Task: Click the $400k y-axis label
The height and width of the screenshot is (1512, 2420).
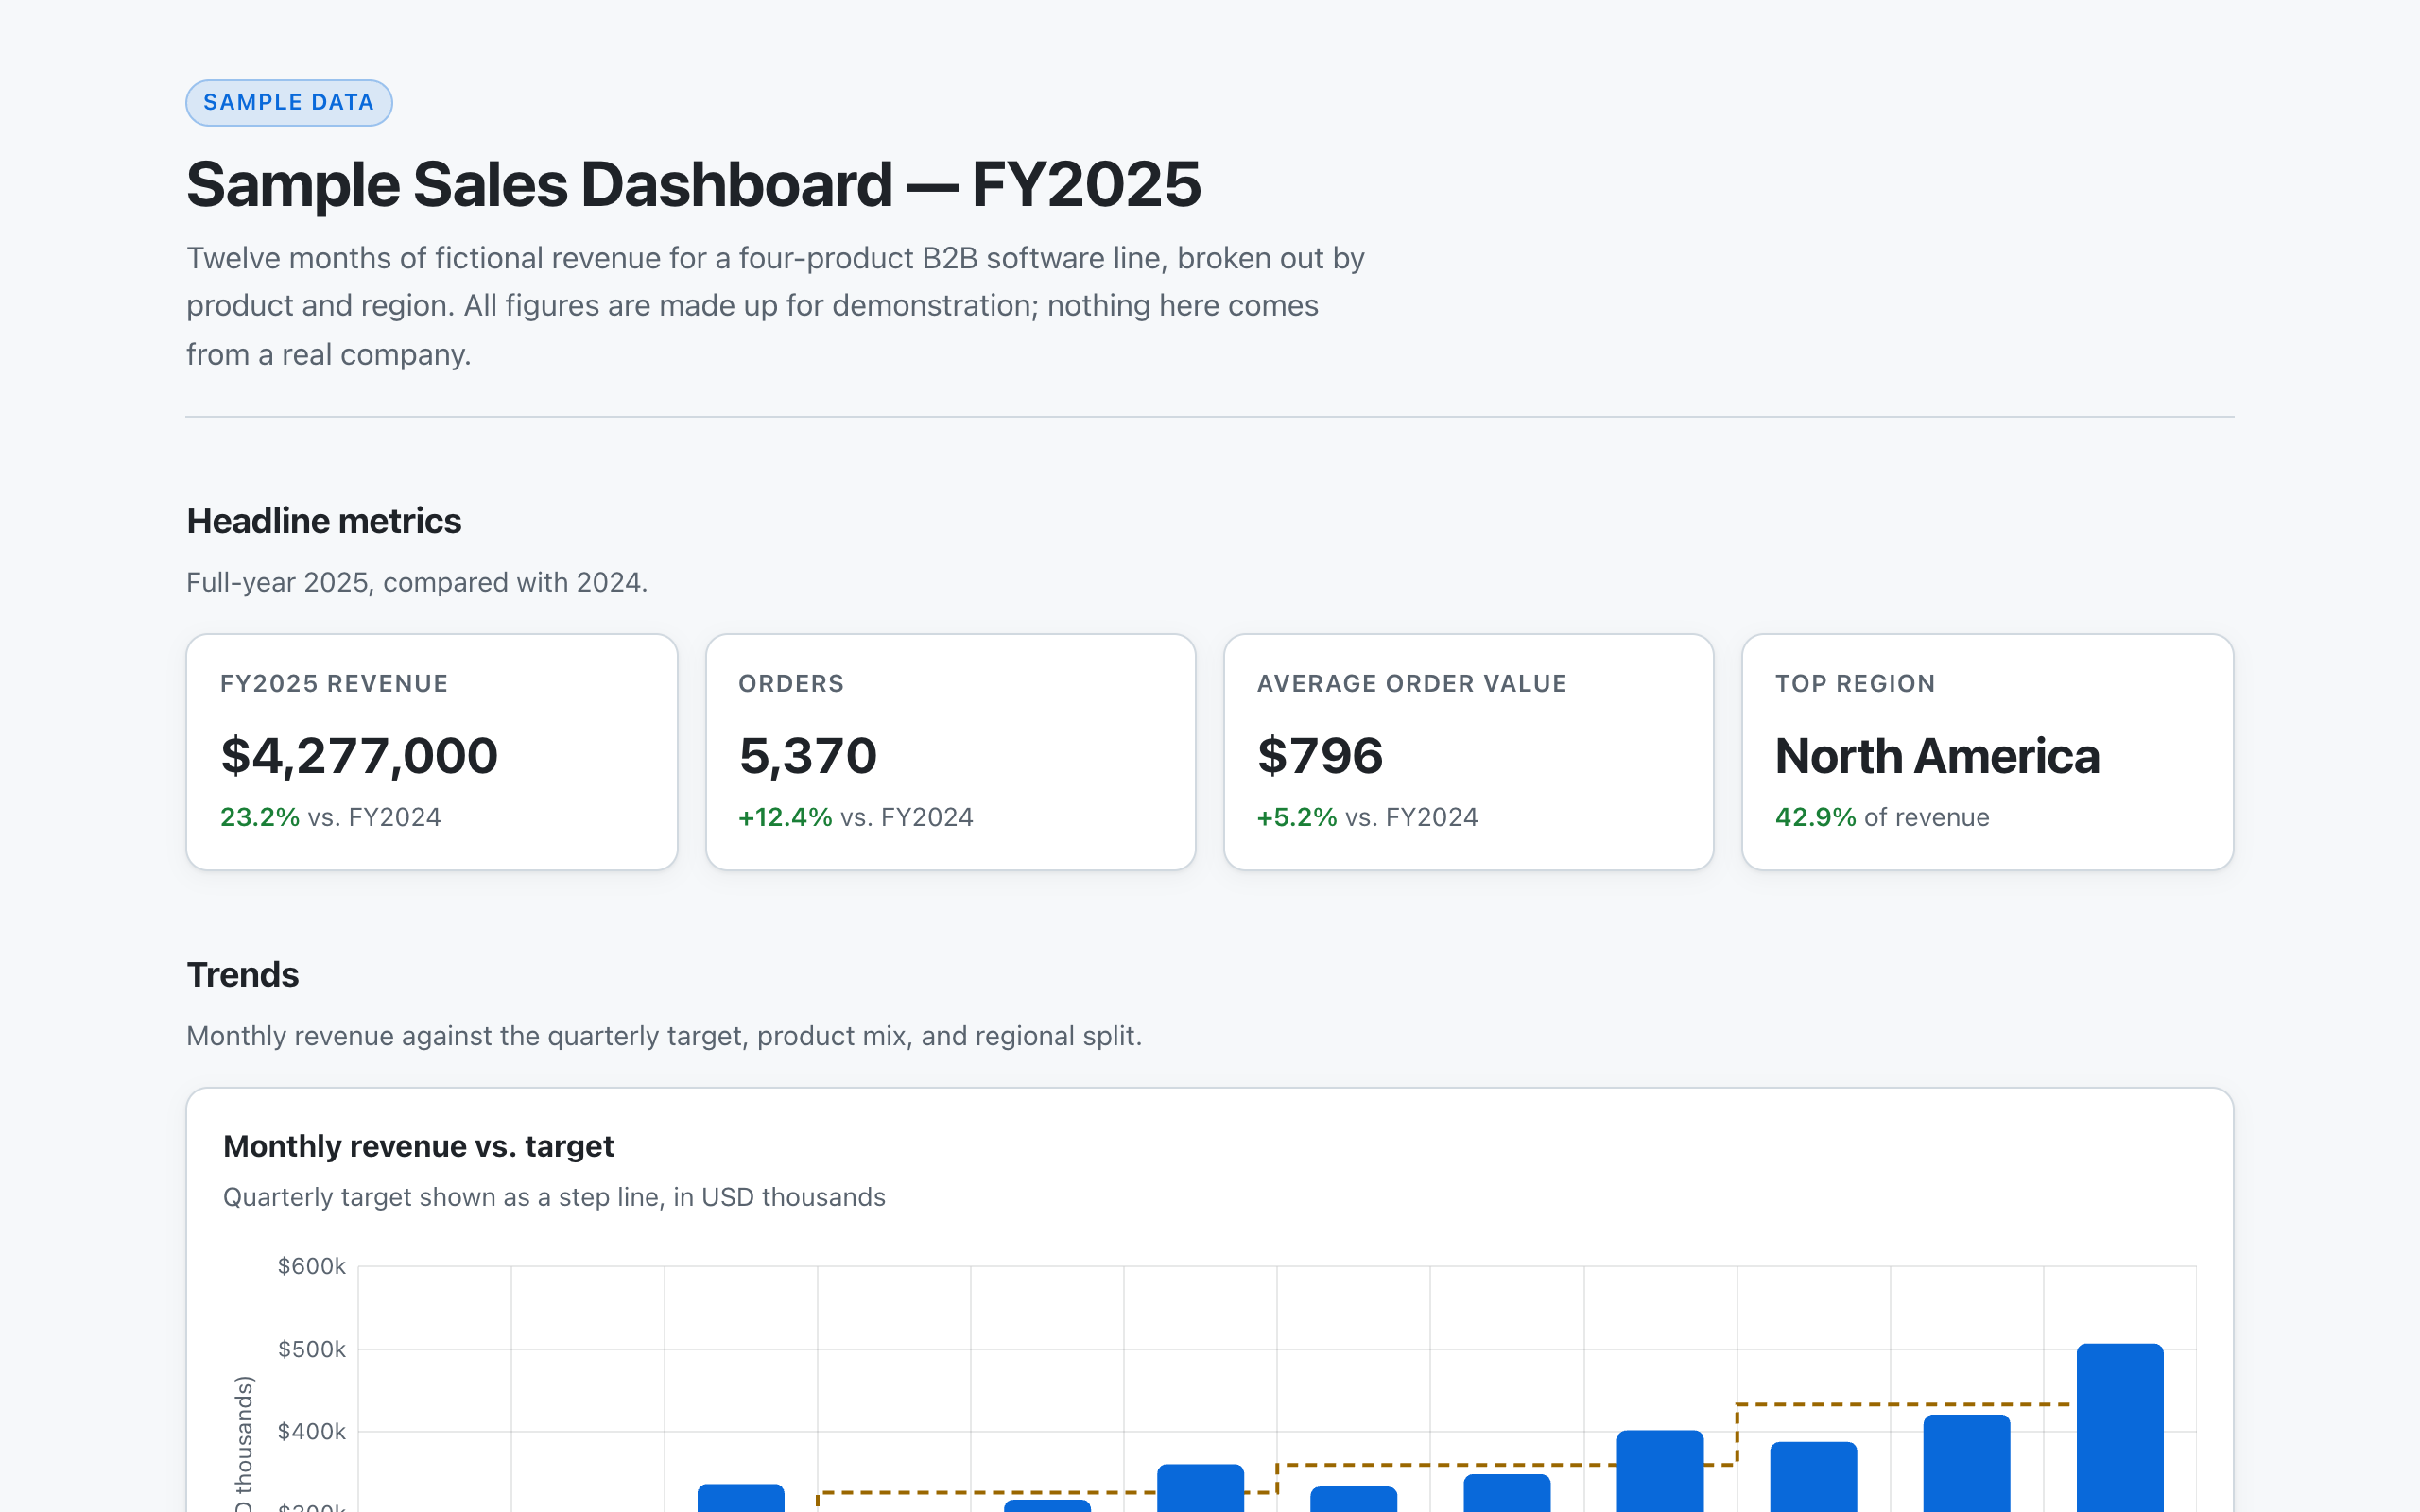Action: click(311, 1431)
